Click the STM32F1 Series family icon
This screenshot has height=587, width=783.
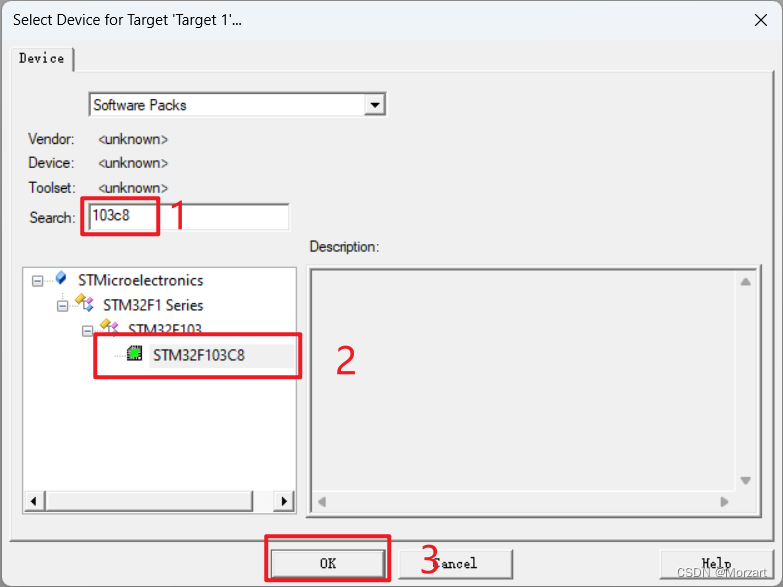click(x=84, y=302)
